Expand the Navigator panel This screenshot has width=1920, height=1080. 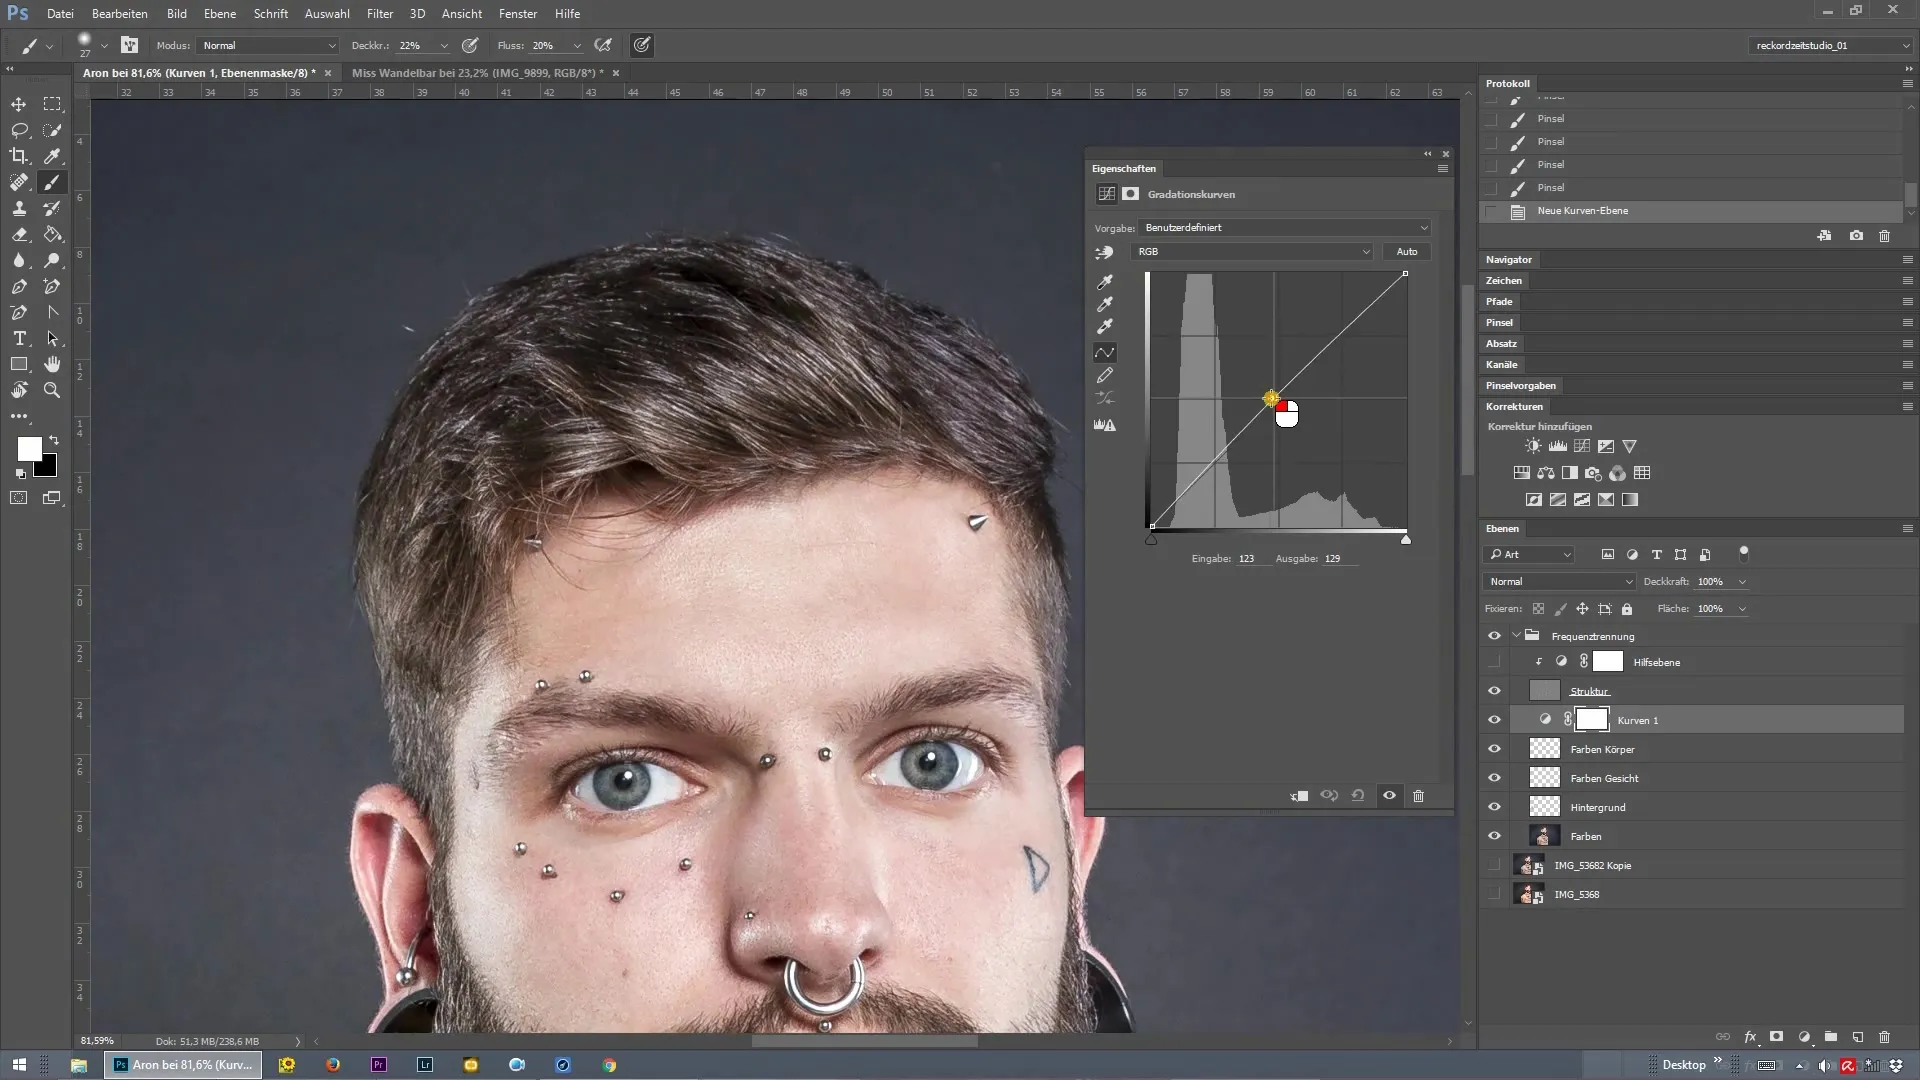click(1508, 260)
